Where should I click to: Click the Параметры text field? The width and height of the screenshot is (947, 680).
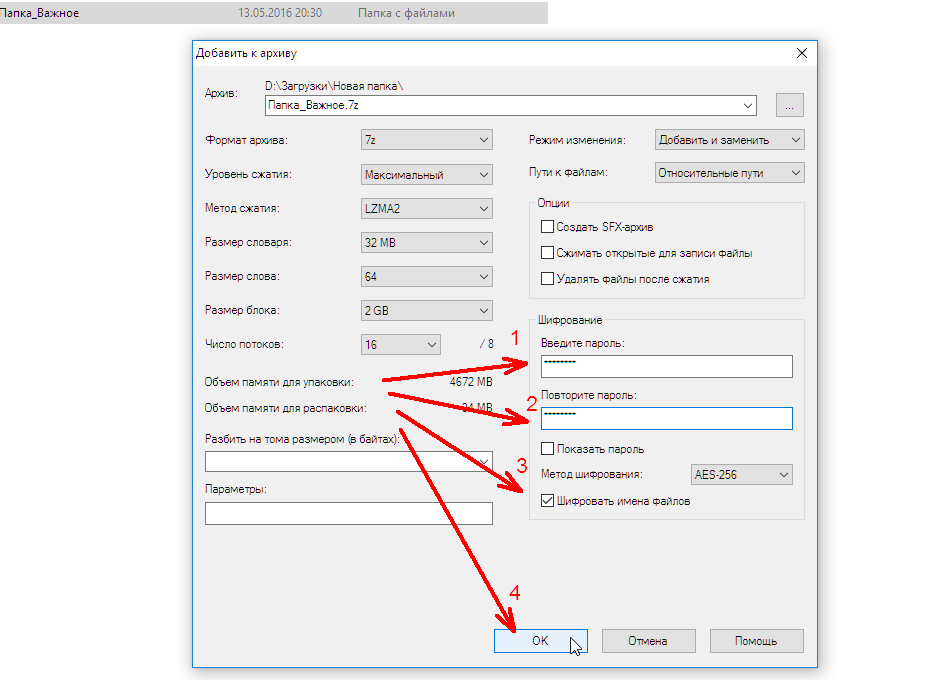point(348,513)
